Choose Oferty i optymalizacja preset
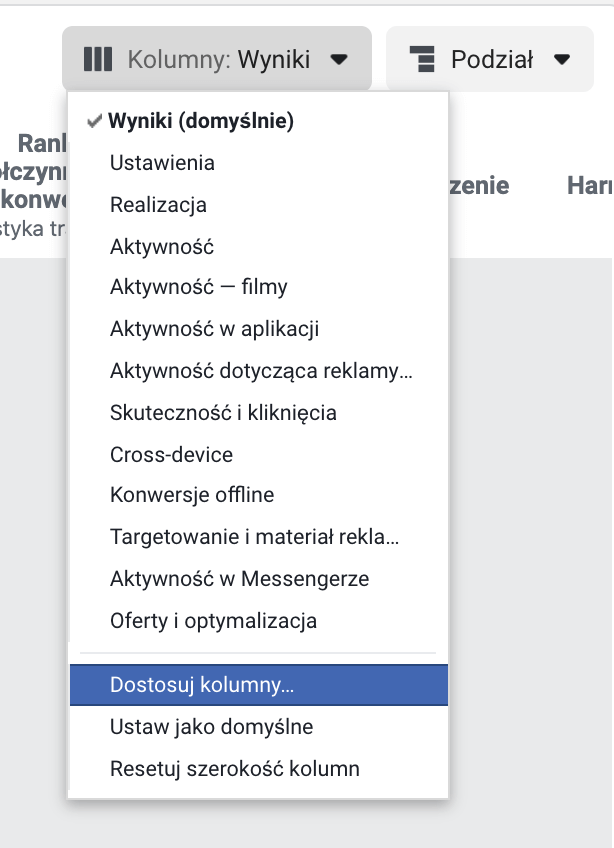The height and width of the screenshot is (848, 614). coord(213,621)
